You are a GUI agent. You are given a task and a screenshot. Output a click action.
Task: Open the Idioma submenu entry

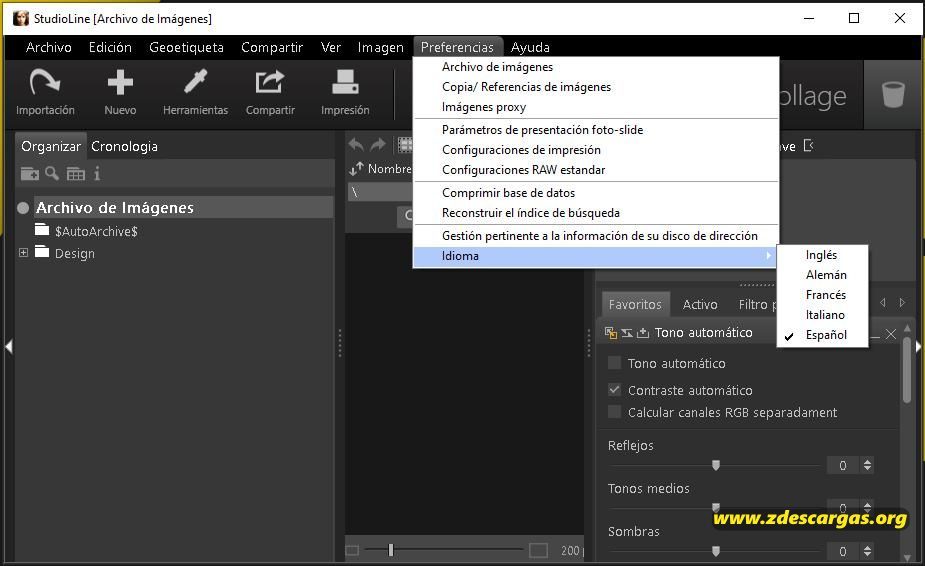coord(595,256)
